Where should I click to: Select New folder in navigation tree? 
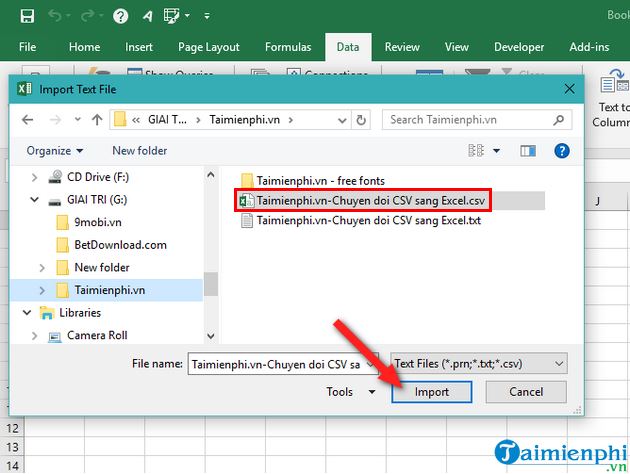tap(102, 268)
